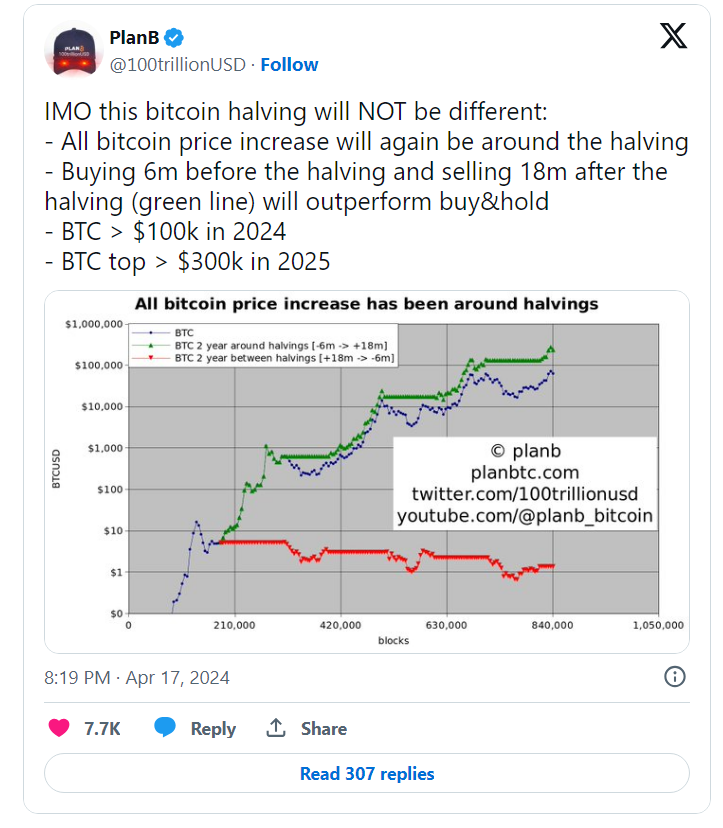Click the red legend entry between halvings

click(262, 358)
